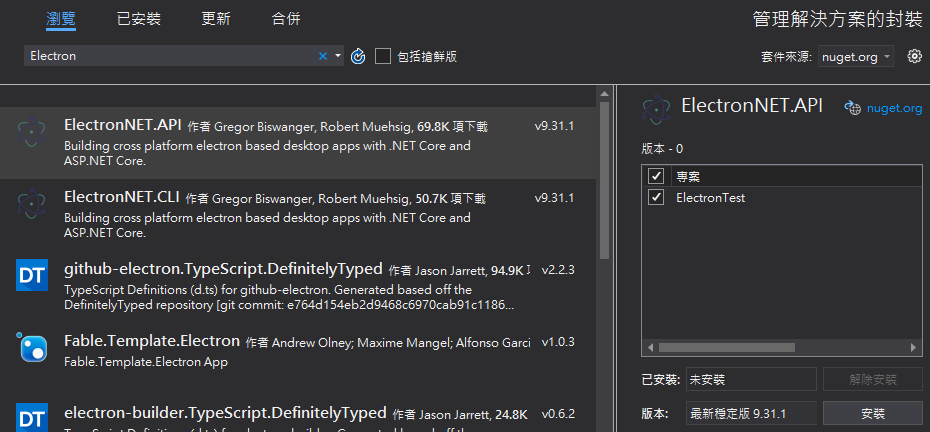
Task: Select electron-builder.TypeScript.DefinitelyTyped package title
Action: tap(225, 412)
